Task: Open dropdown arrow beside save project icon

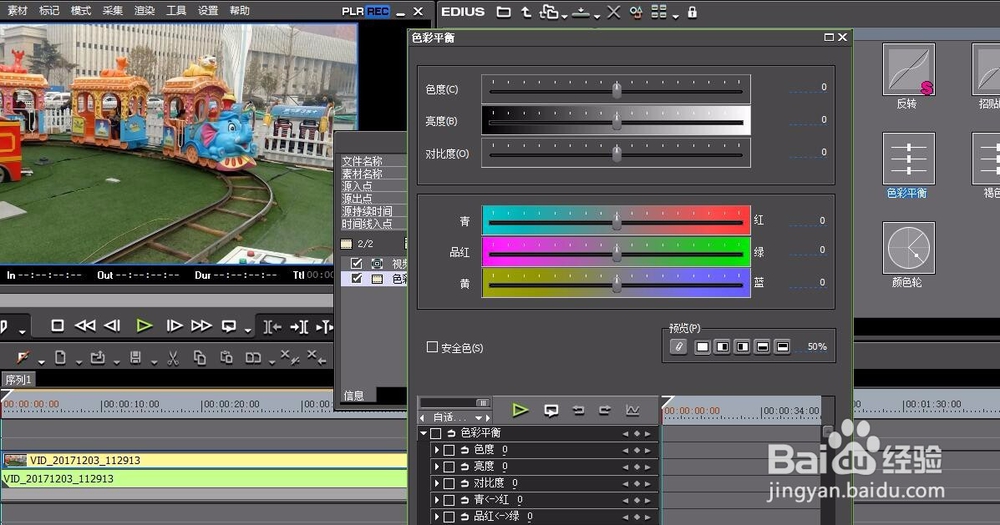Action: pos(154,362)
